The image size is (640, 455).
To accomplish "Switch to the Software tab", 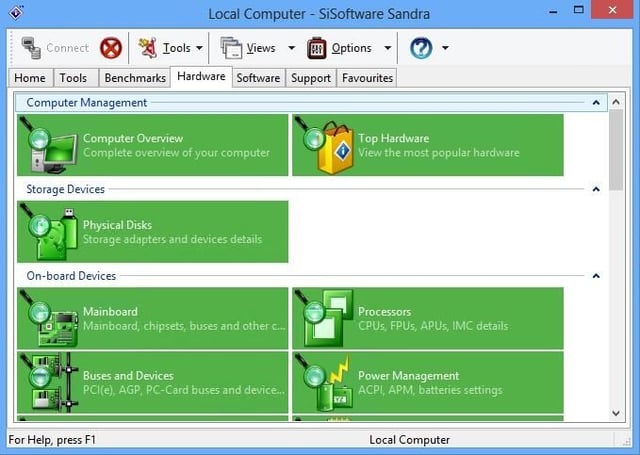I will tap(258, 78).
